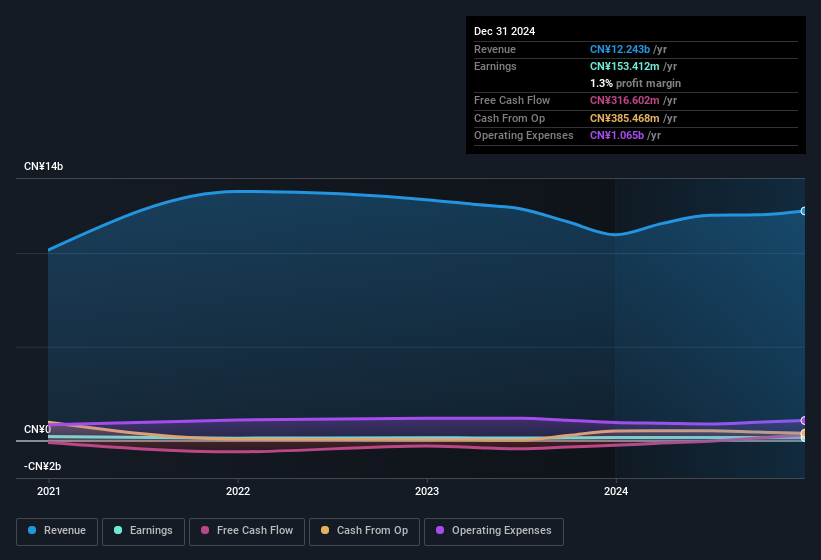
Task: Click the CN¥385.468m cash from op value
Action: pyautogui.click(x=625, y=118)
